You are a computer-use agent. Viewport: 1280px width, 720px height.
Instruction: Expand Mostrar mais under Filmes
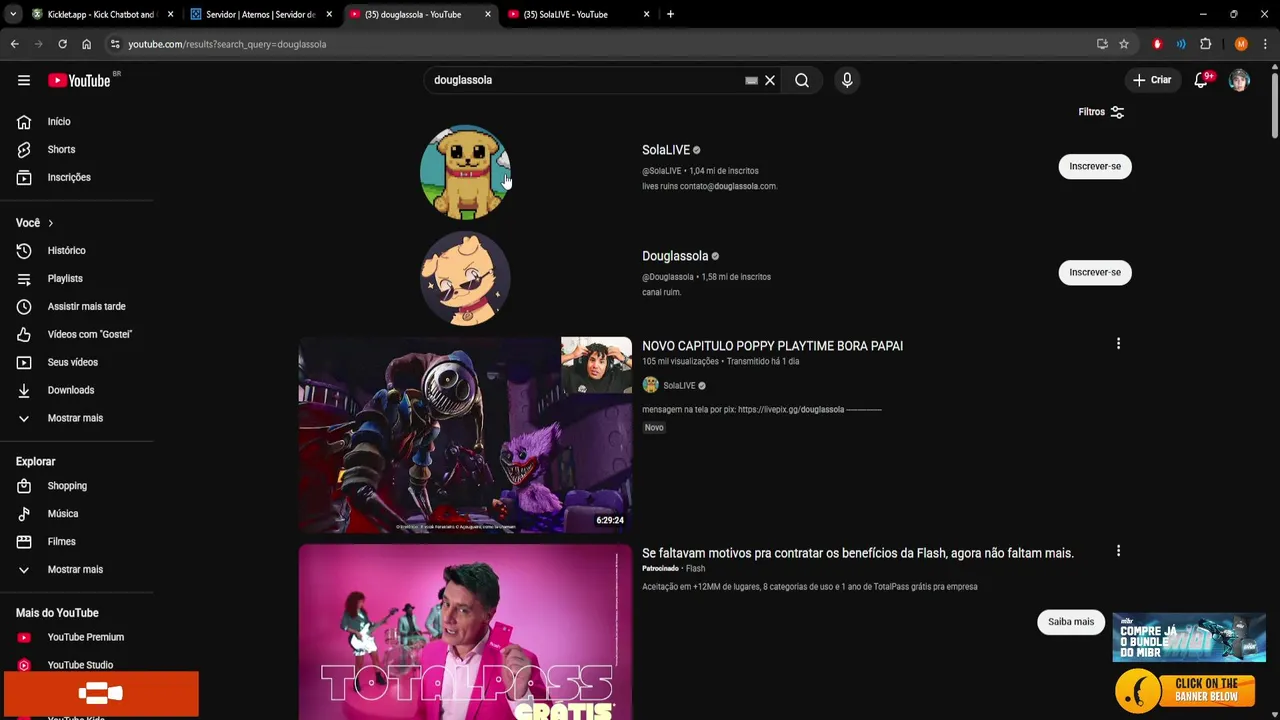click(x=76, y=570)
